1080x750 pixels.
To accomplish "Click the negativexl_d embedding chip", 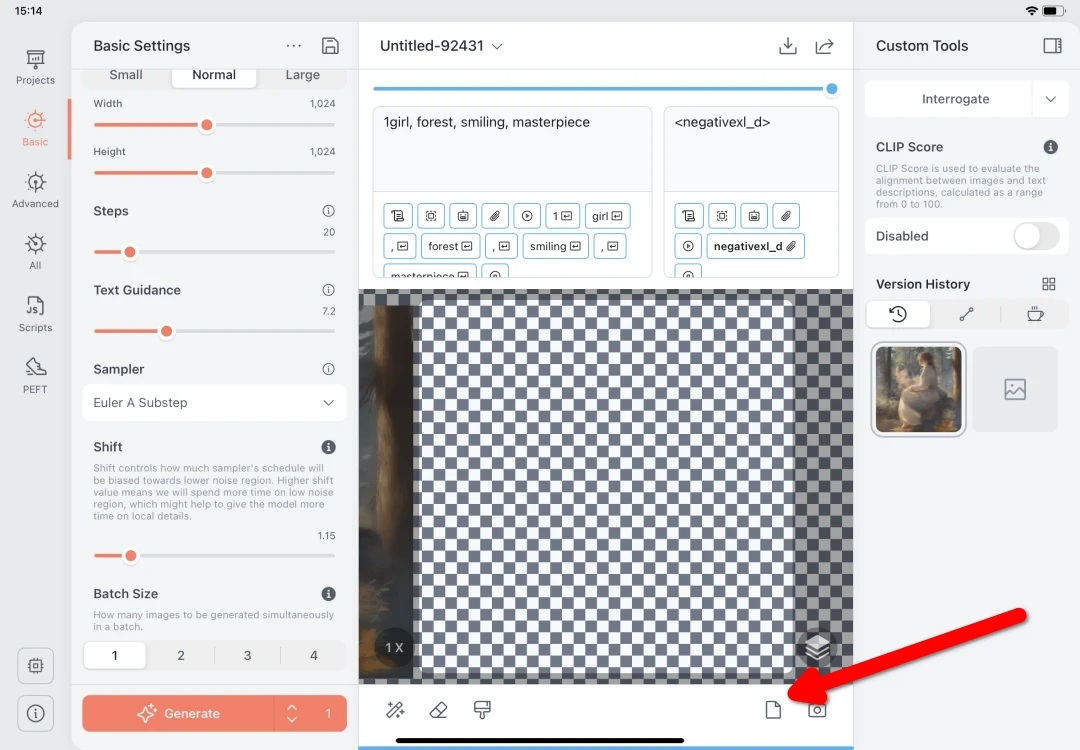I will 755,247.
